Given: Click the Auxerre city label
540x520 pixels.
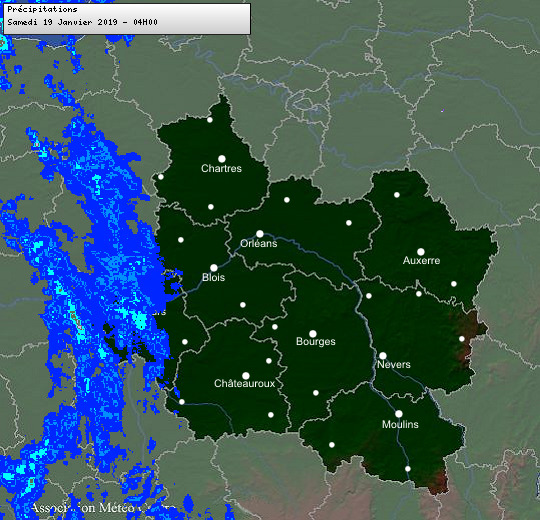Looking at the screenshot, I should click(422, 260).
